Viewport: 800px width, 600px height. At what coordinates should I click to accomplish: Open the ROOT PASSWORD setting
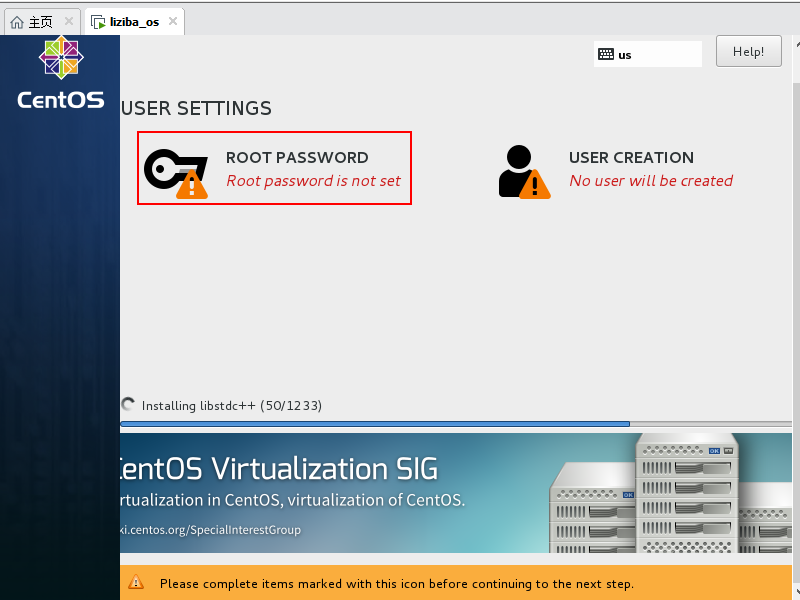point(297,157)
